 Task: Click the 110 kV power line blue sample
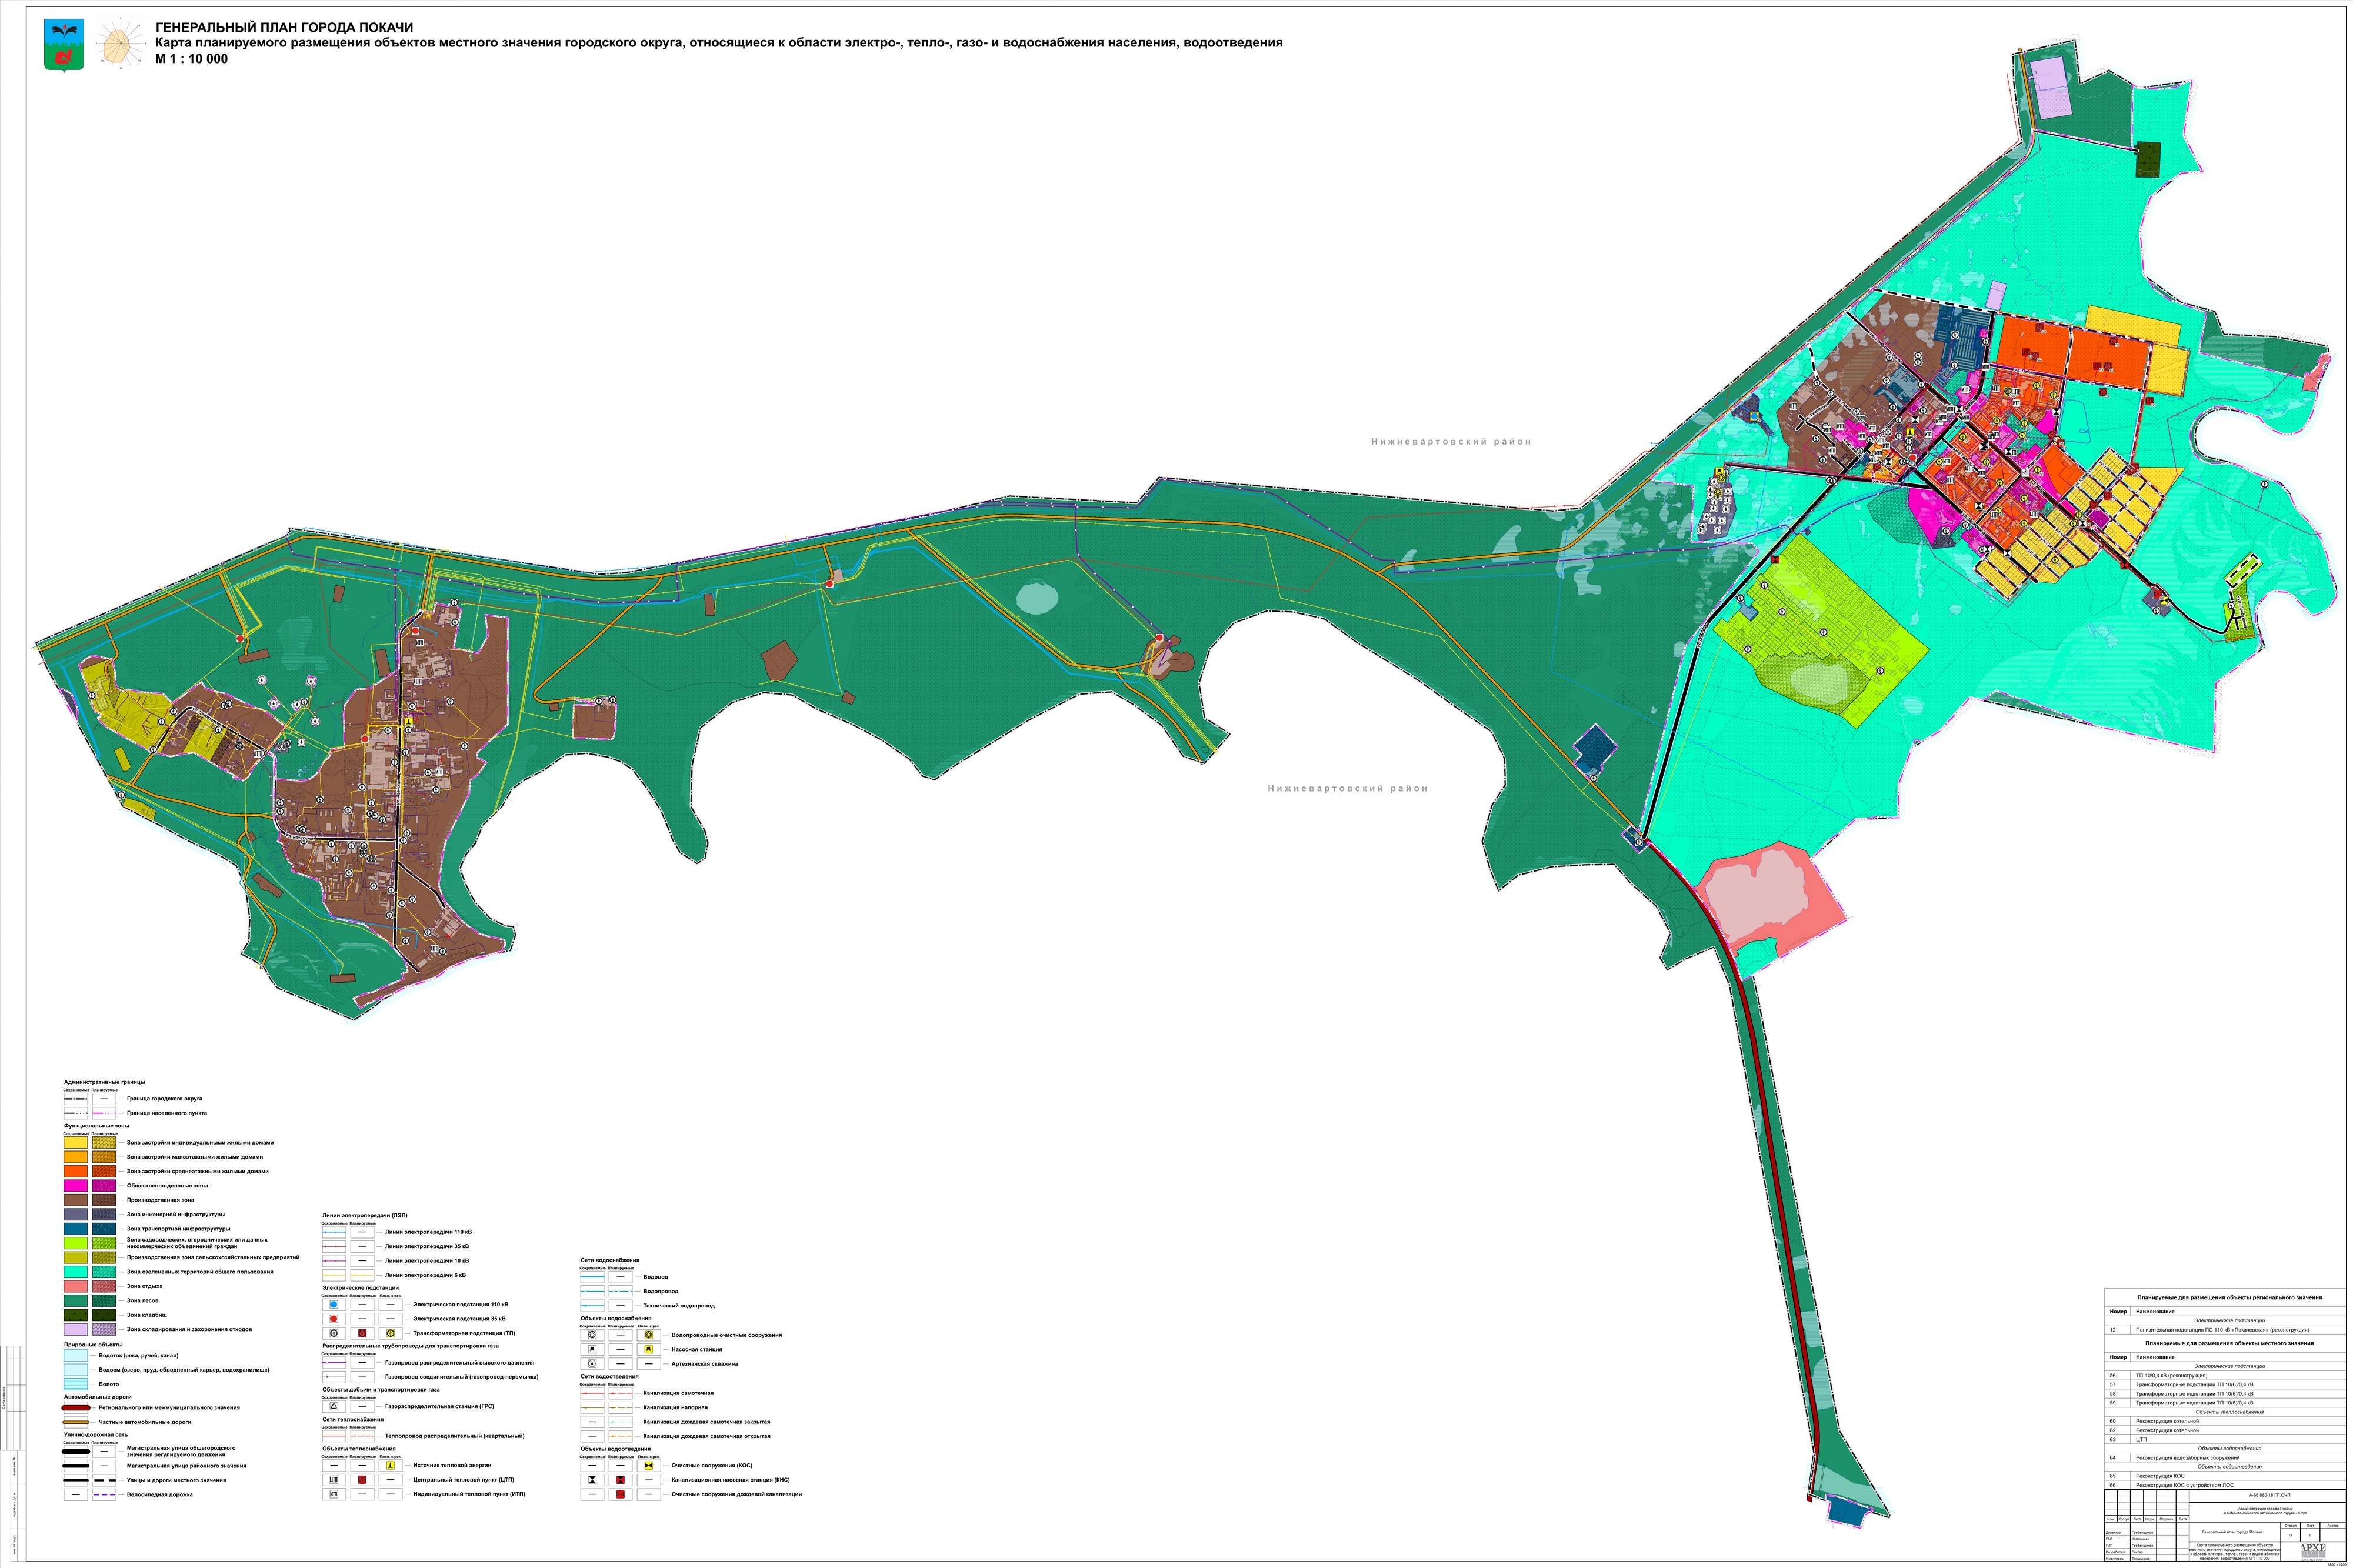click(334, 1232)
